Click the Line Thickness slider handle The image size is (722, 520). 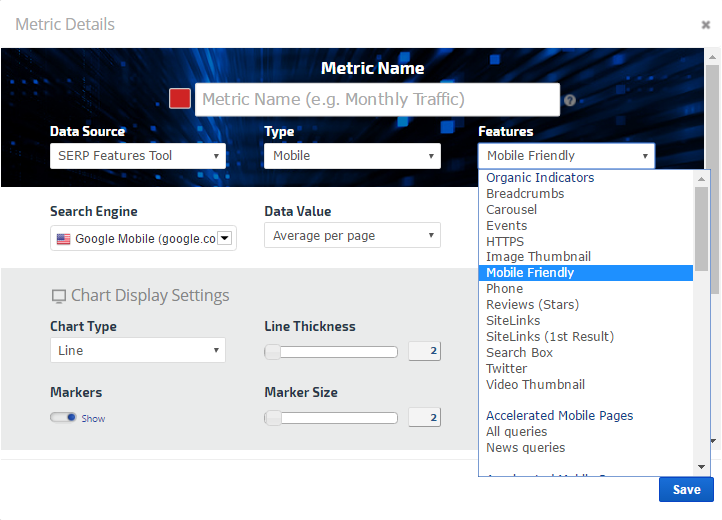(272, 352)
